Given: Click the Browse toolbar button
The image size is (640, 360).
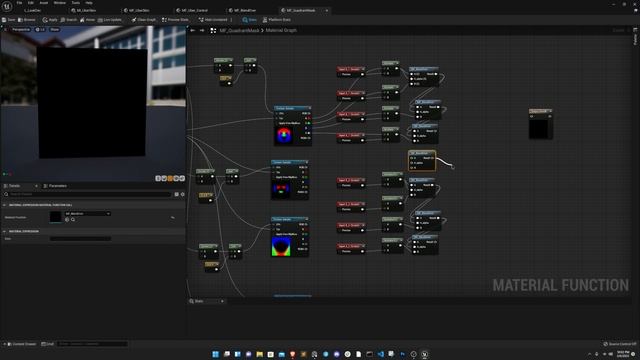Looking at the screenshot, I should [x=27, y=20].
